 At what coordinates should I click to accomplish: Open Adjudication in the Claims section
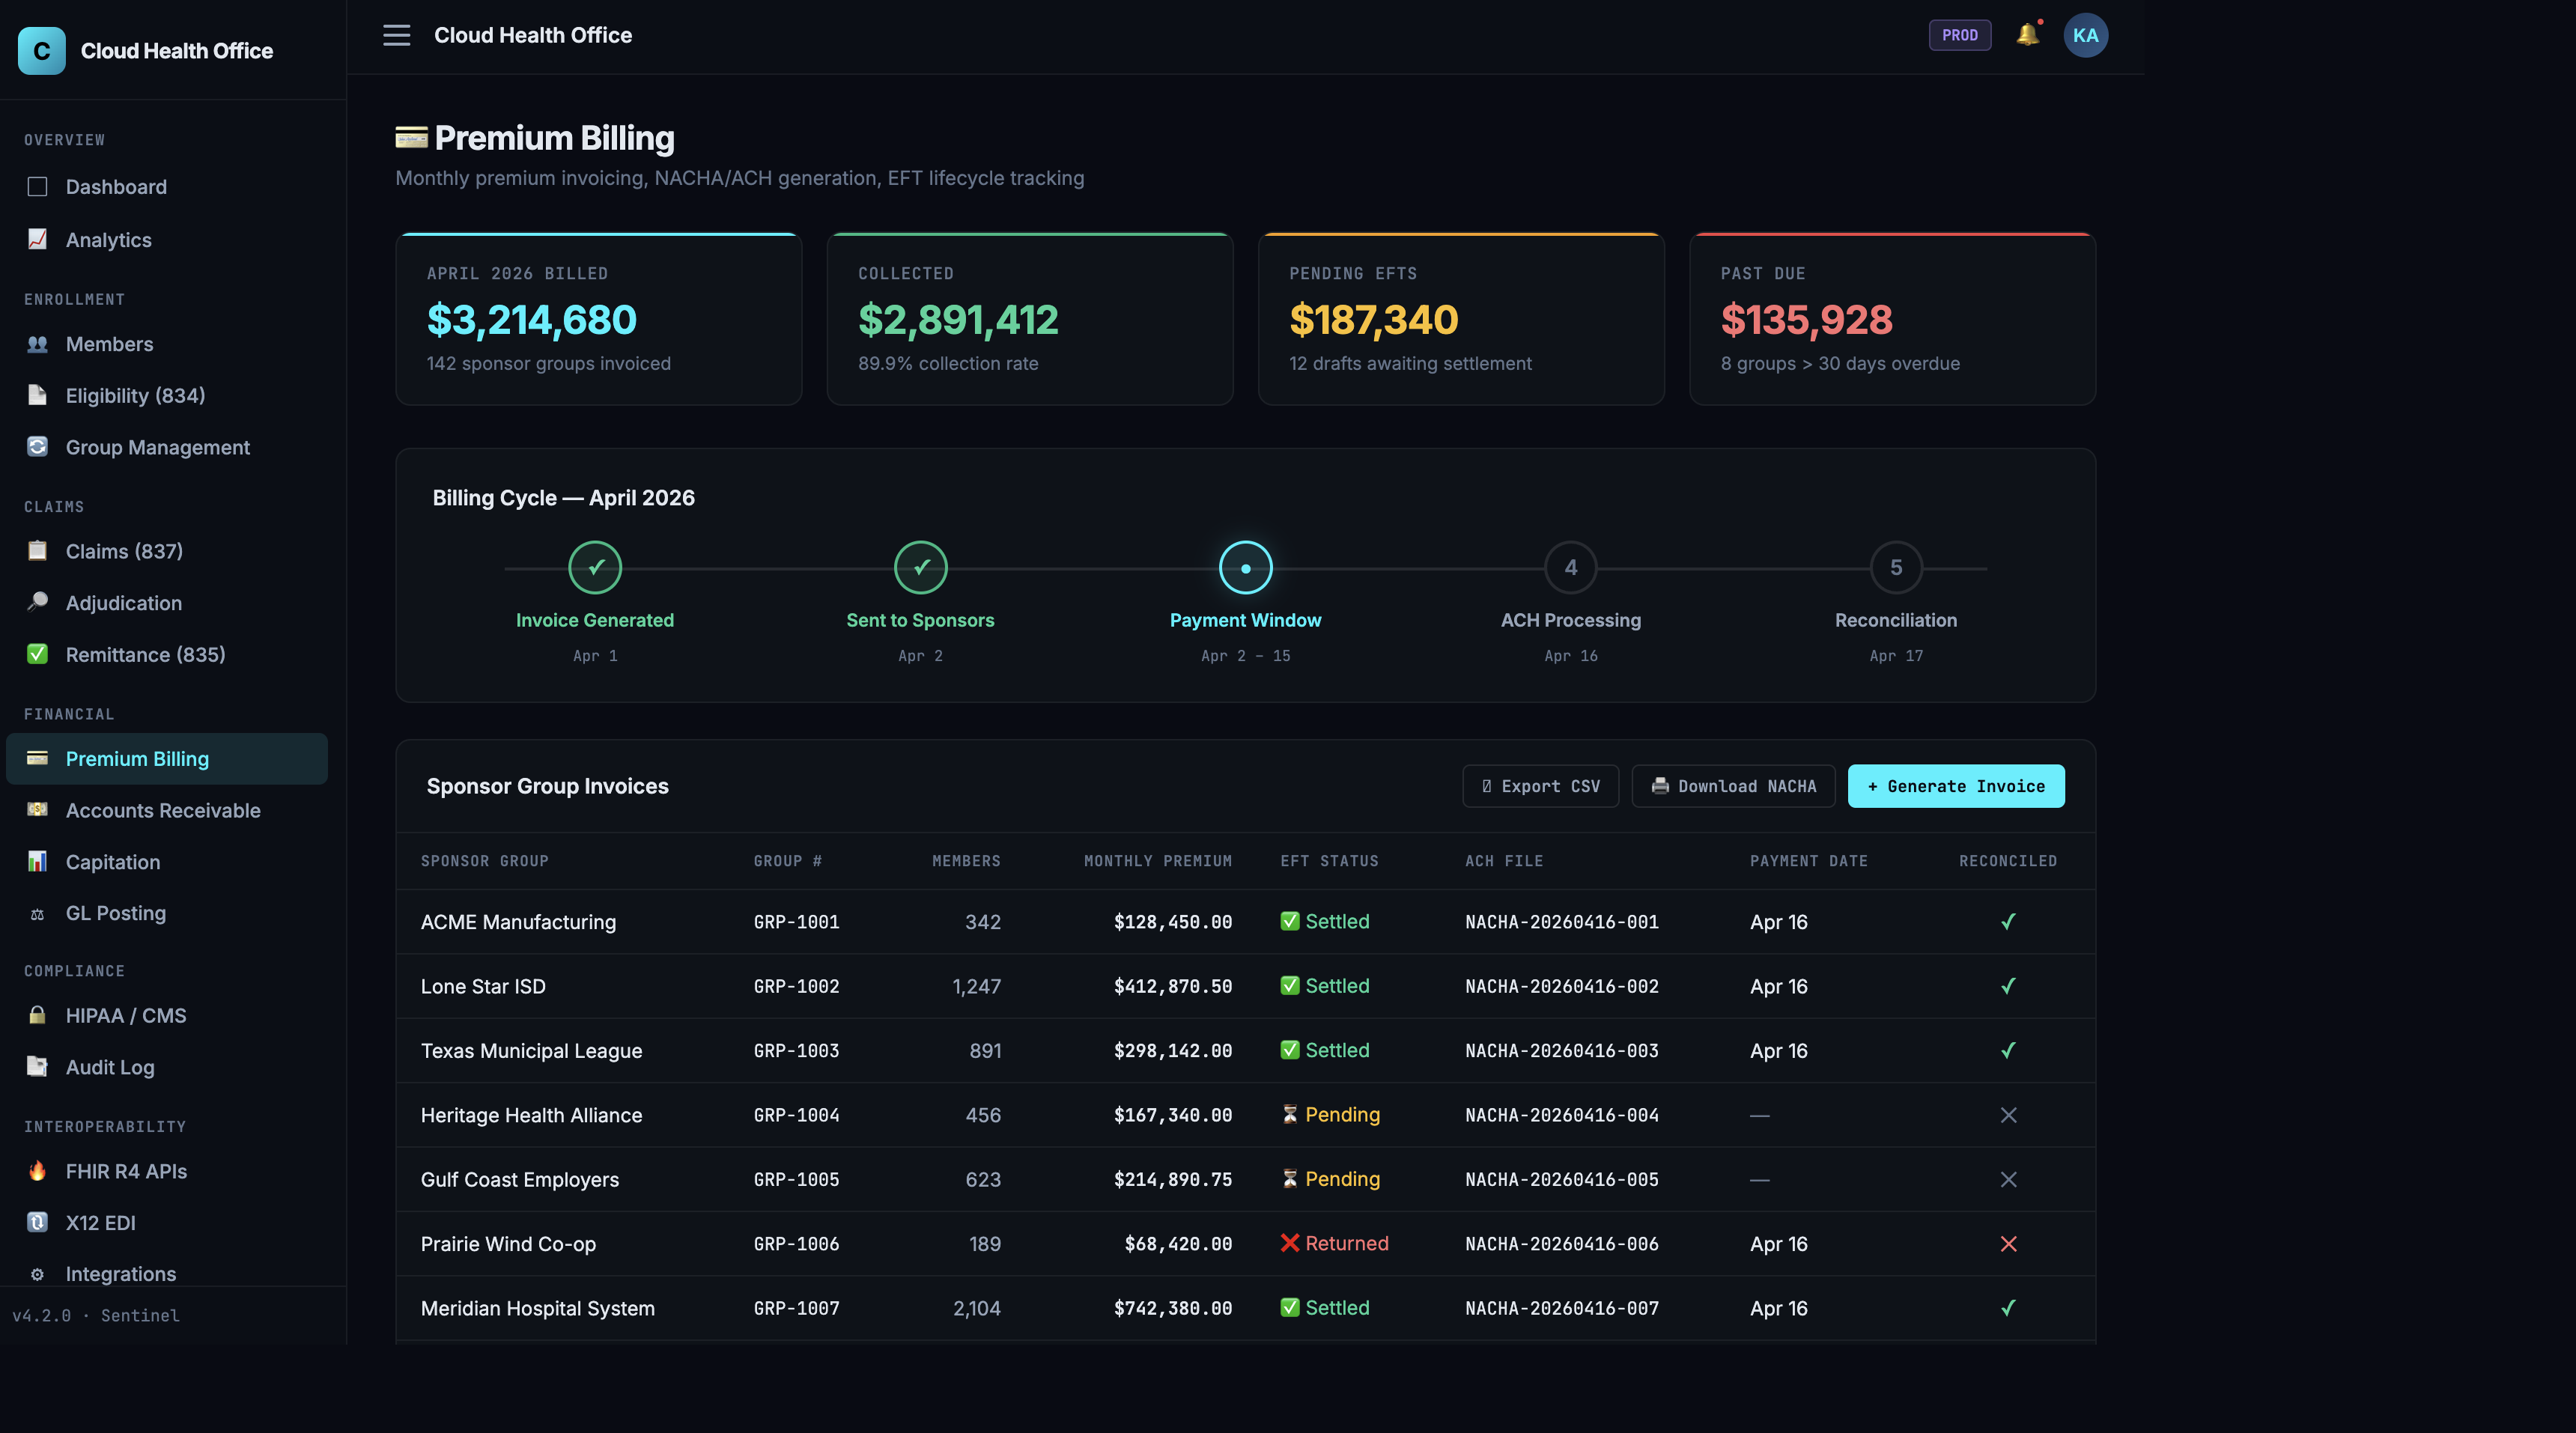(167, 603)
